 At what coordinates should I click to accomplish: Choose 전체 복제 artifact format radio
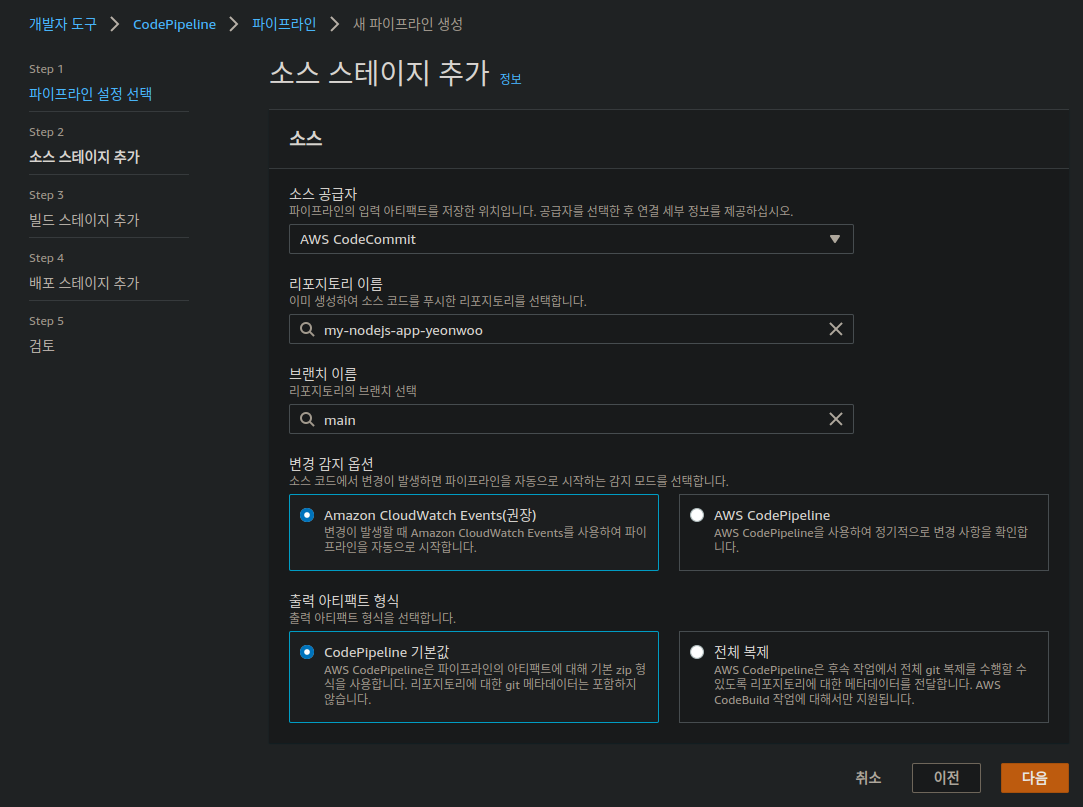697,652
